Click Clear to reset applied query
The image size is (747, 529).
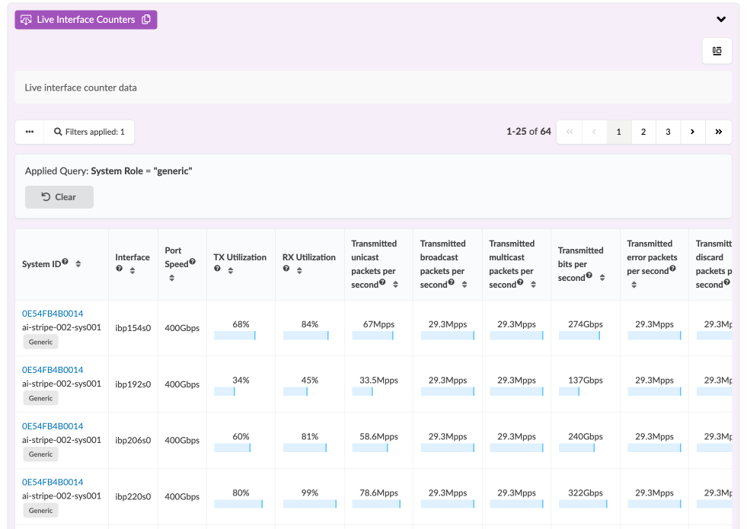coord(59,197)
